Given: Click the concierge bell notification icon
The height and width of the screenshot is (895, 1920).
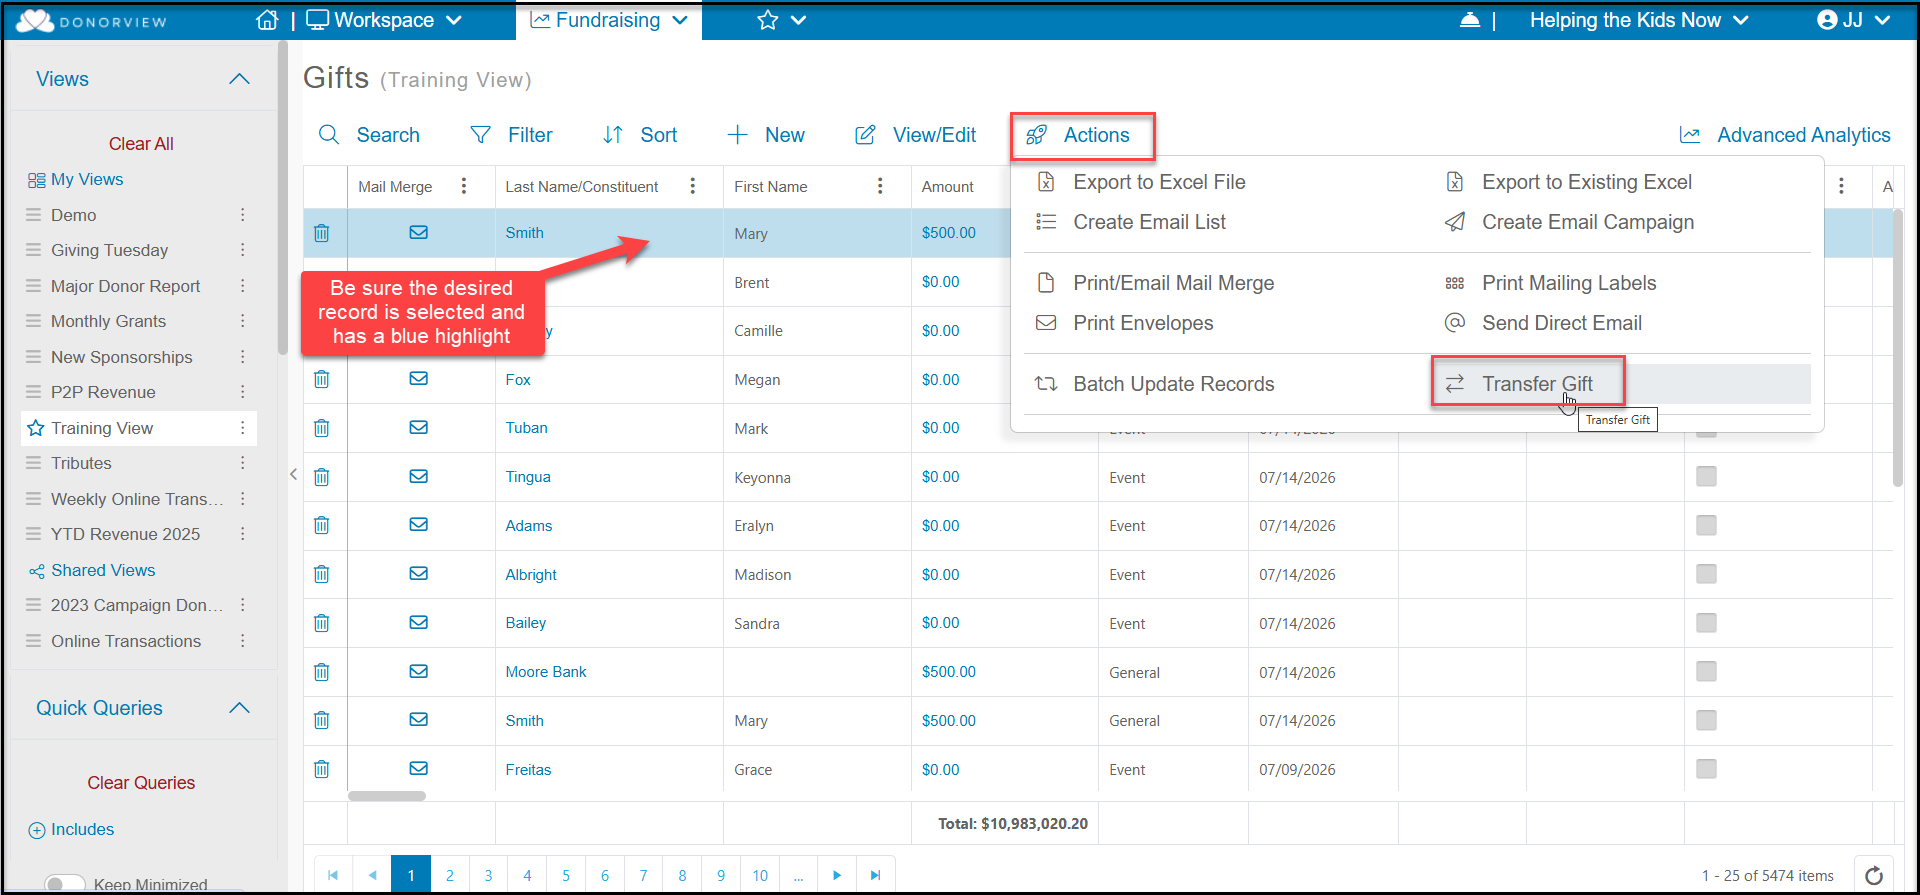Looking at the screenshot, I should click(1469, 20).
